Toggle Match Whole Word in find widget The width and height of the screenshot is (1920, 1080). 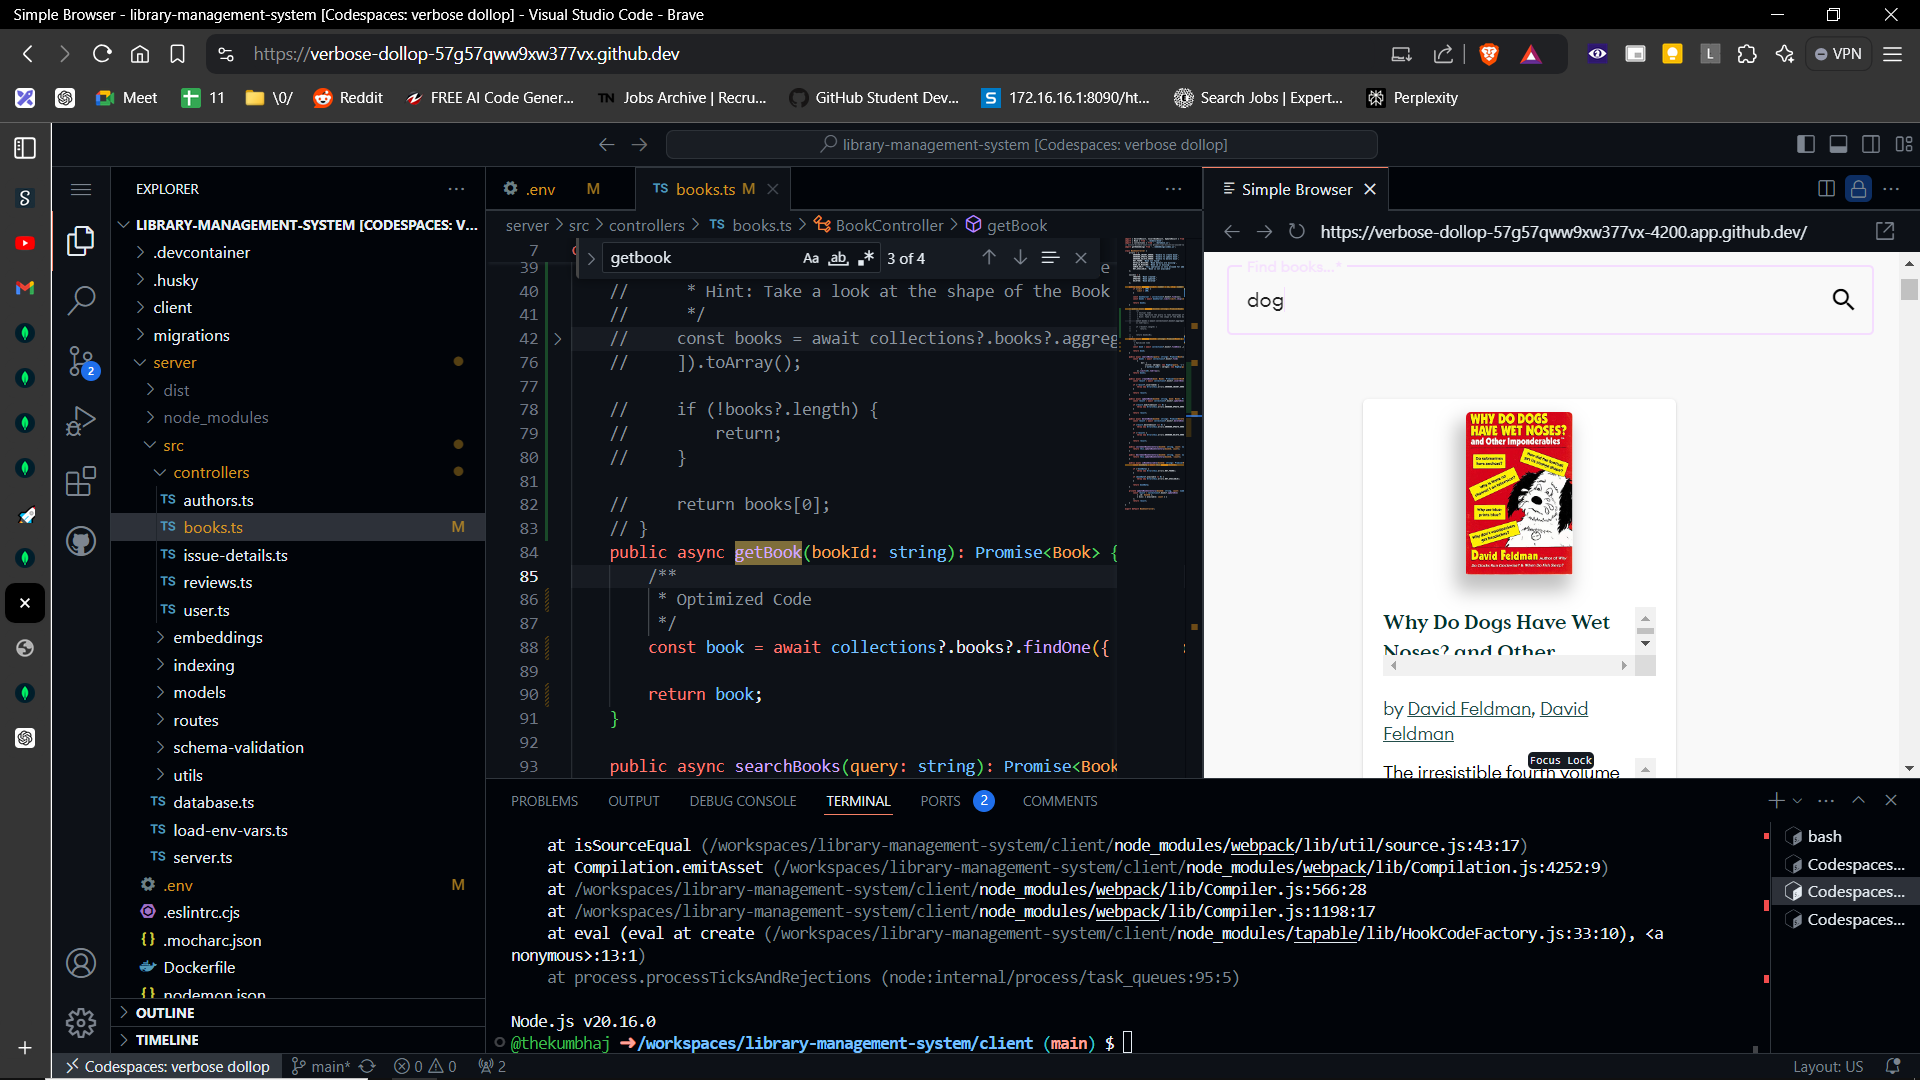[x=838, y=258]
